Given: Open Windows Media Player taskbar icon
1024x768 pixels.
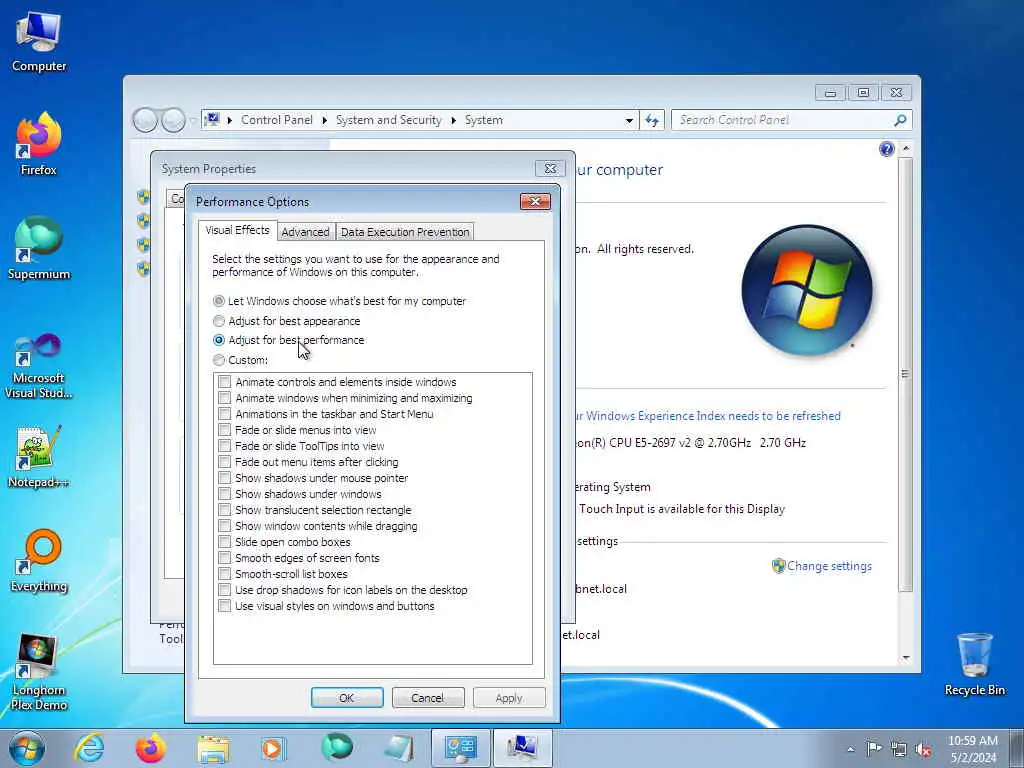Looking at the screenshot, I should (273, 748).
